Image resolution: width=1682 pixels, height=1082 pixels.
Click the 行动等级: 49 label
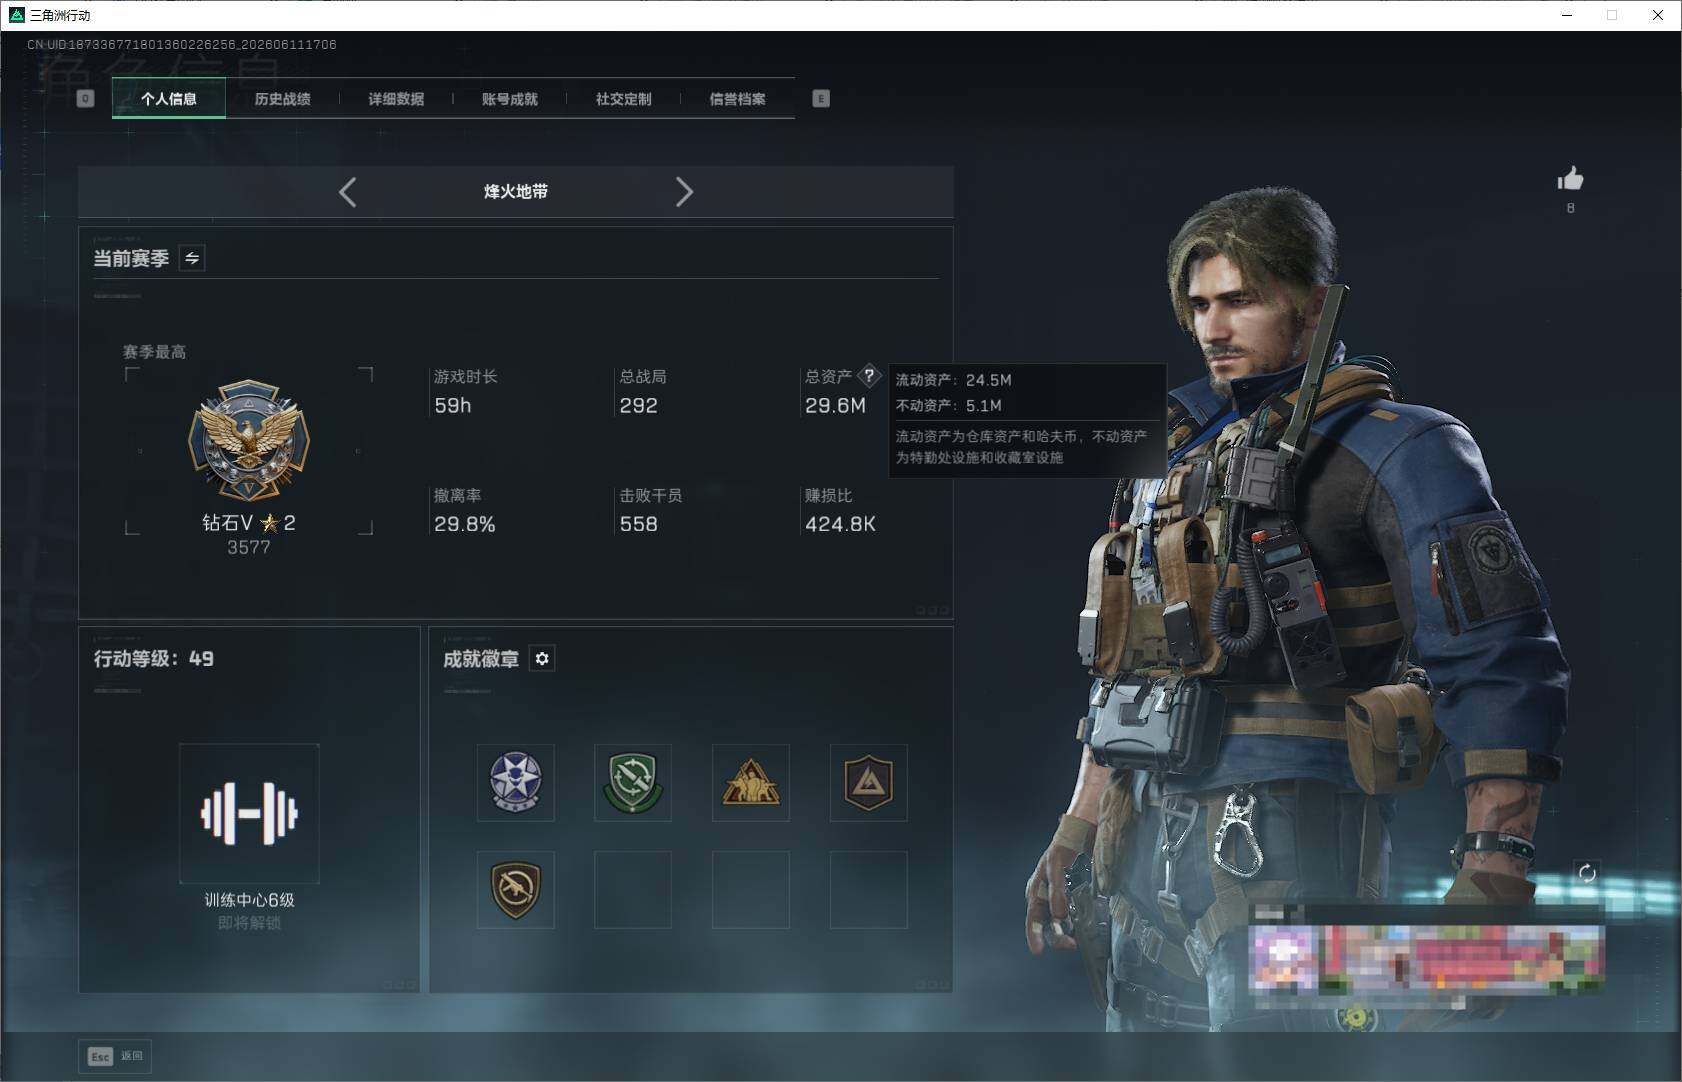coord(154,659)
